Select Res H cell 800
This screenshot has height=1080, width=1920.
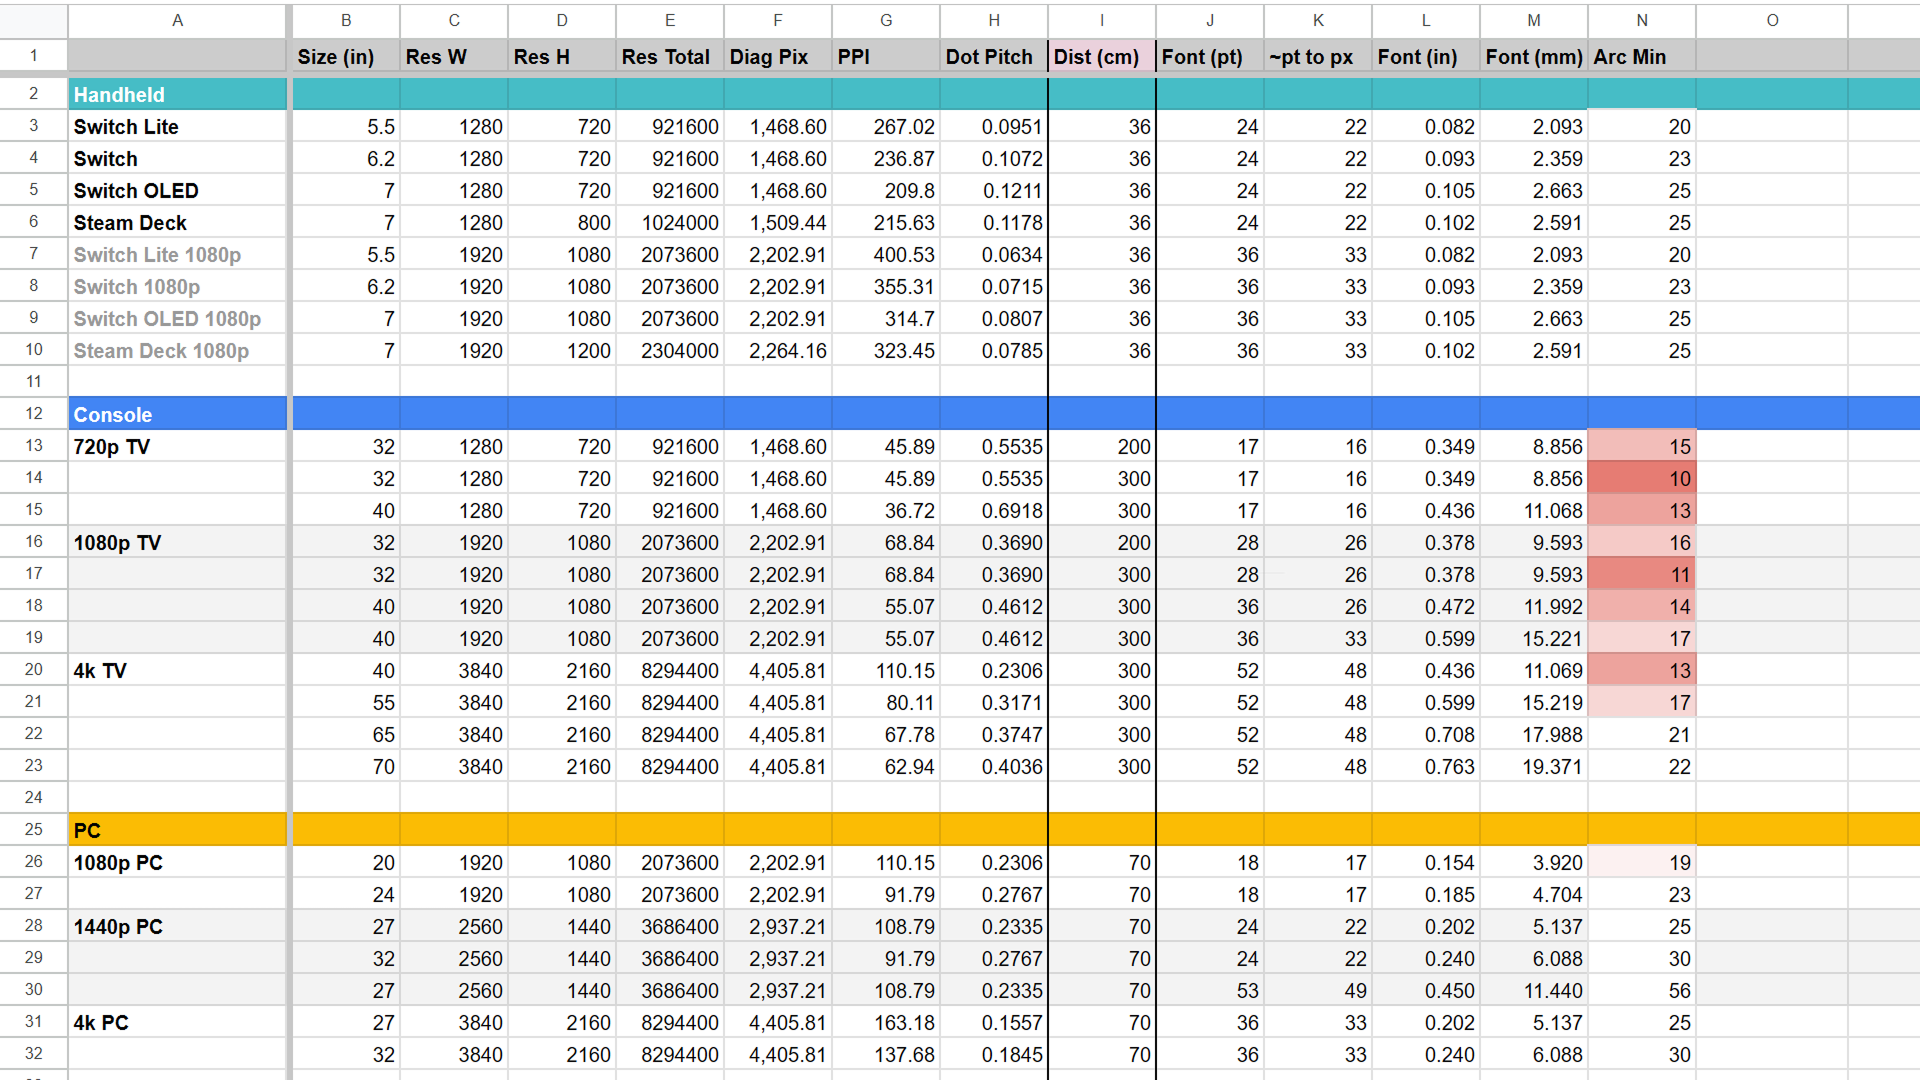point(562,222)
